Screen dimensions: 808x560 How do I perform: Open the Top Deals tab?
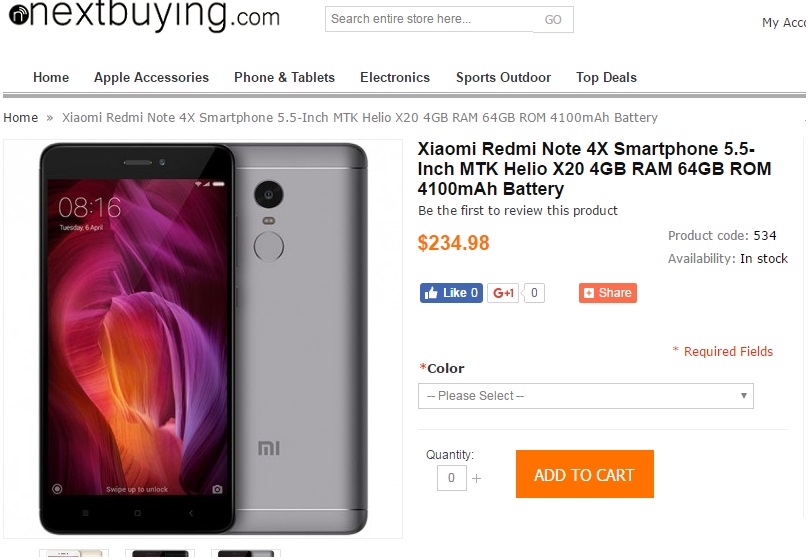pyautogui.click(x=607, y=77)
